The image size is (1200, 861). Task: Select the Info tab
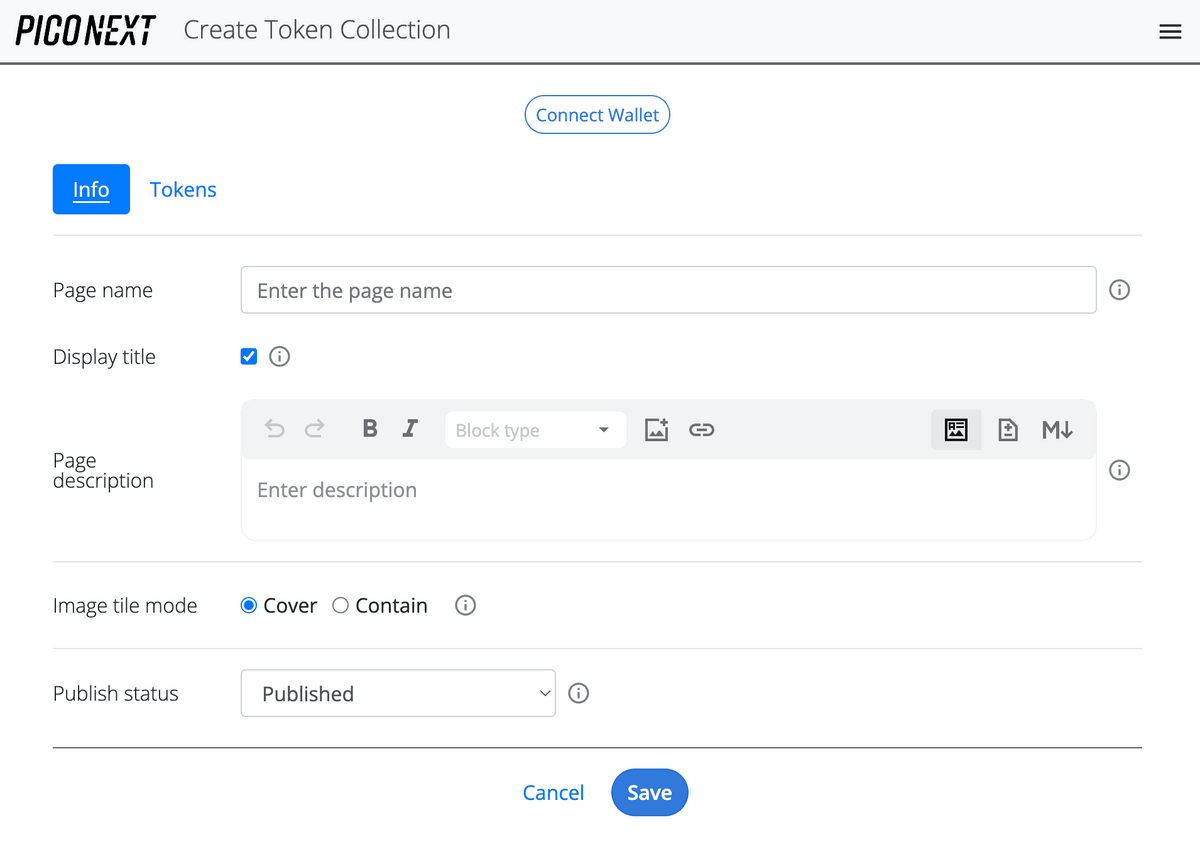click(91, 189)
